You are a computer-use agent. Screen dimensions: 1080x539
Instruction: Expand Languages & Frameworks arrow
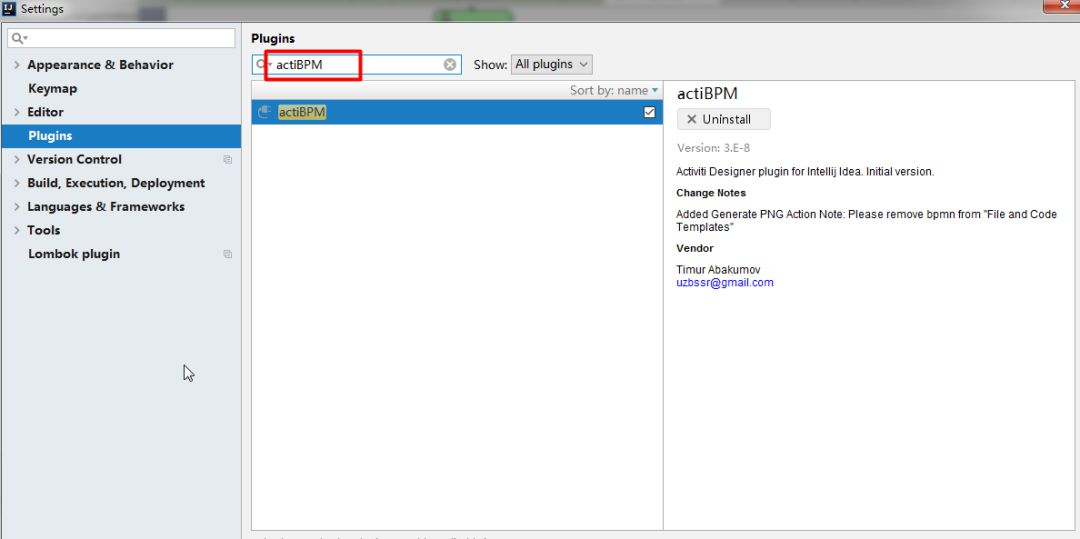pos(17,207)
